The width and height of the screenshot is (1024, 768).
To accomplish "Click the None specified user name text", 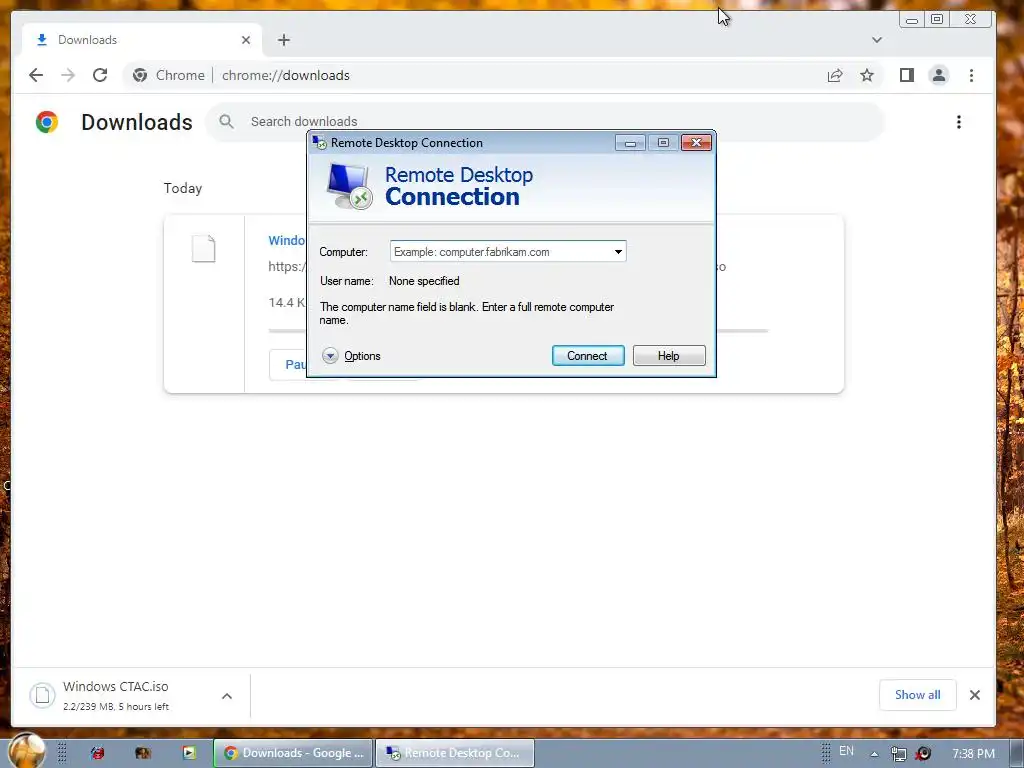I will coord(424,281).
